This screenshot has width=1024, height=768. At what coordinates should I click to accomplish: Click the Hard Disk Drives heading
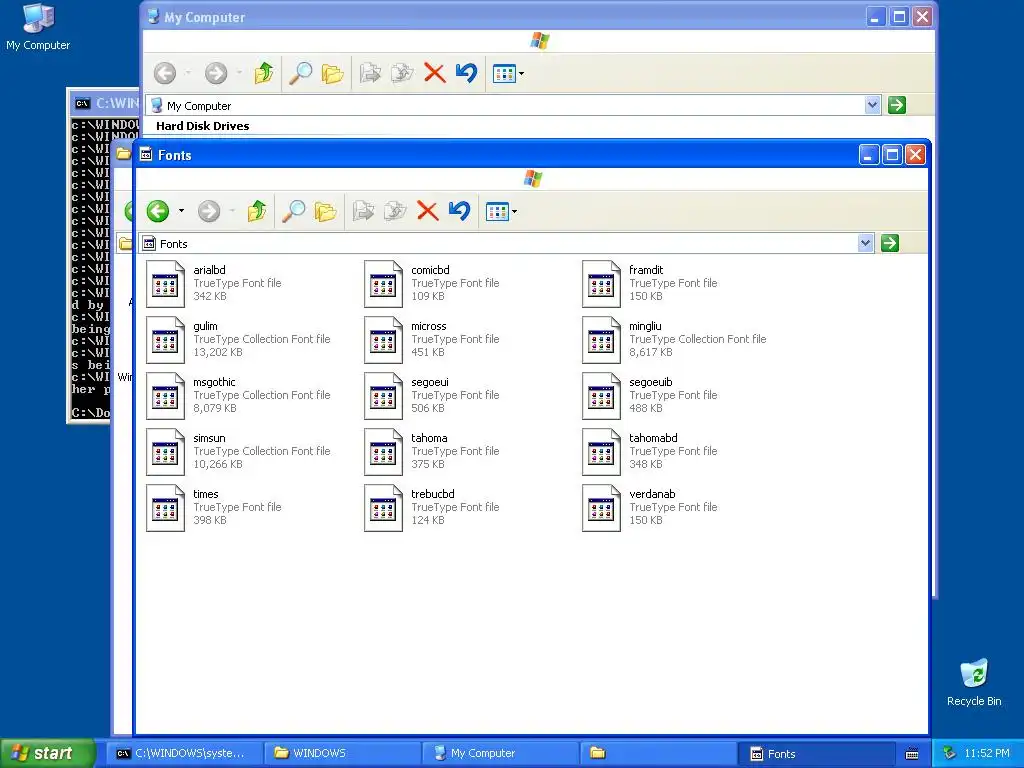tap(202, 126)
